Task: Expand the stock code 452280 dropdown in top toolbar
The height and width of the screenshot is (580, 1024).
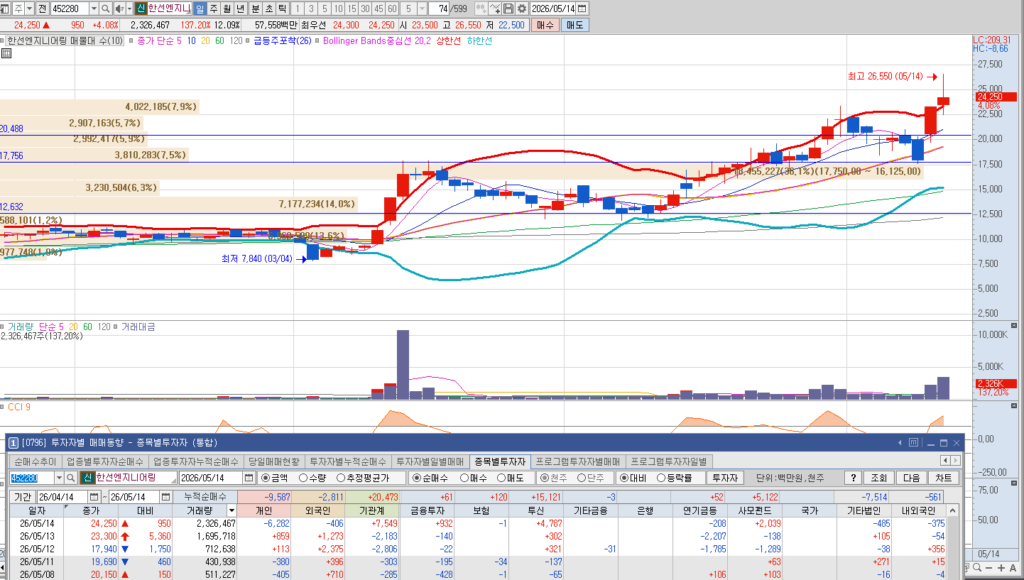Action: pyautogui.click(x=93, y=8)
